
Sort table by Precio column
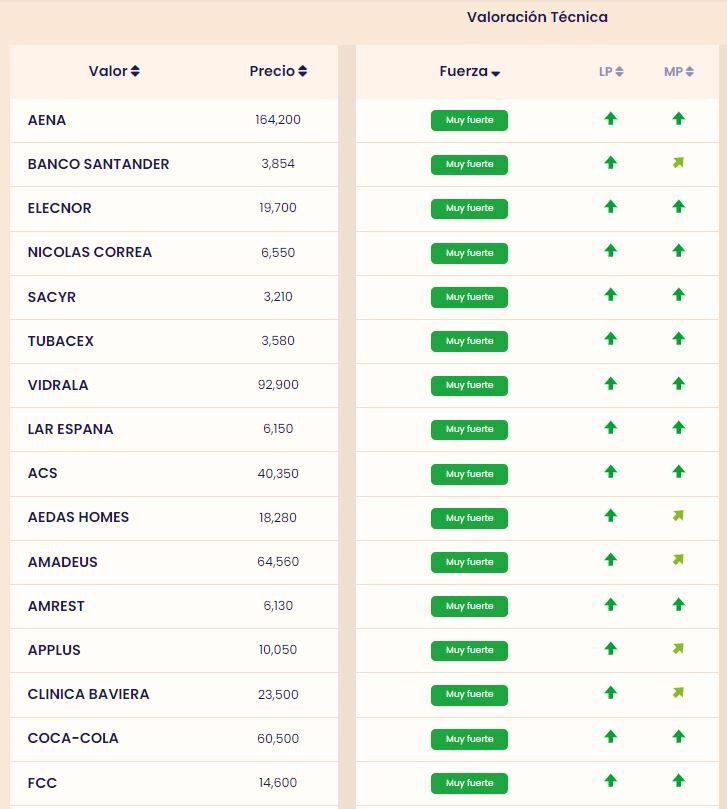click(278, 71)
